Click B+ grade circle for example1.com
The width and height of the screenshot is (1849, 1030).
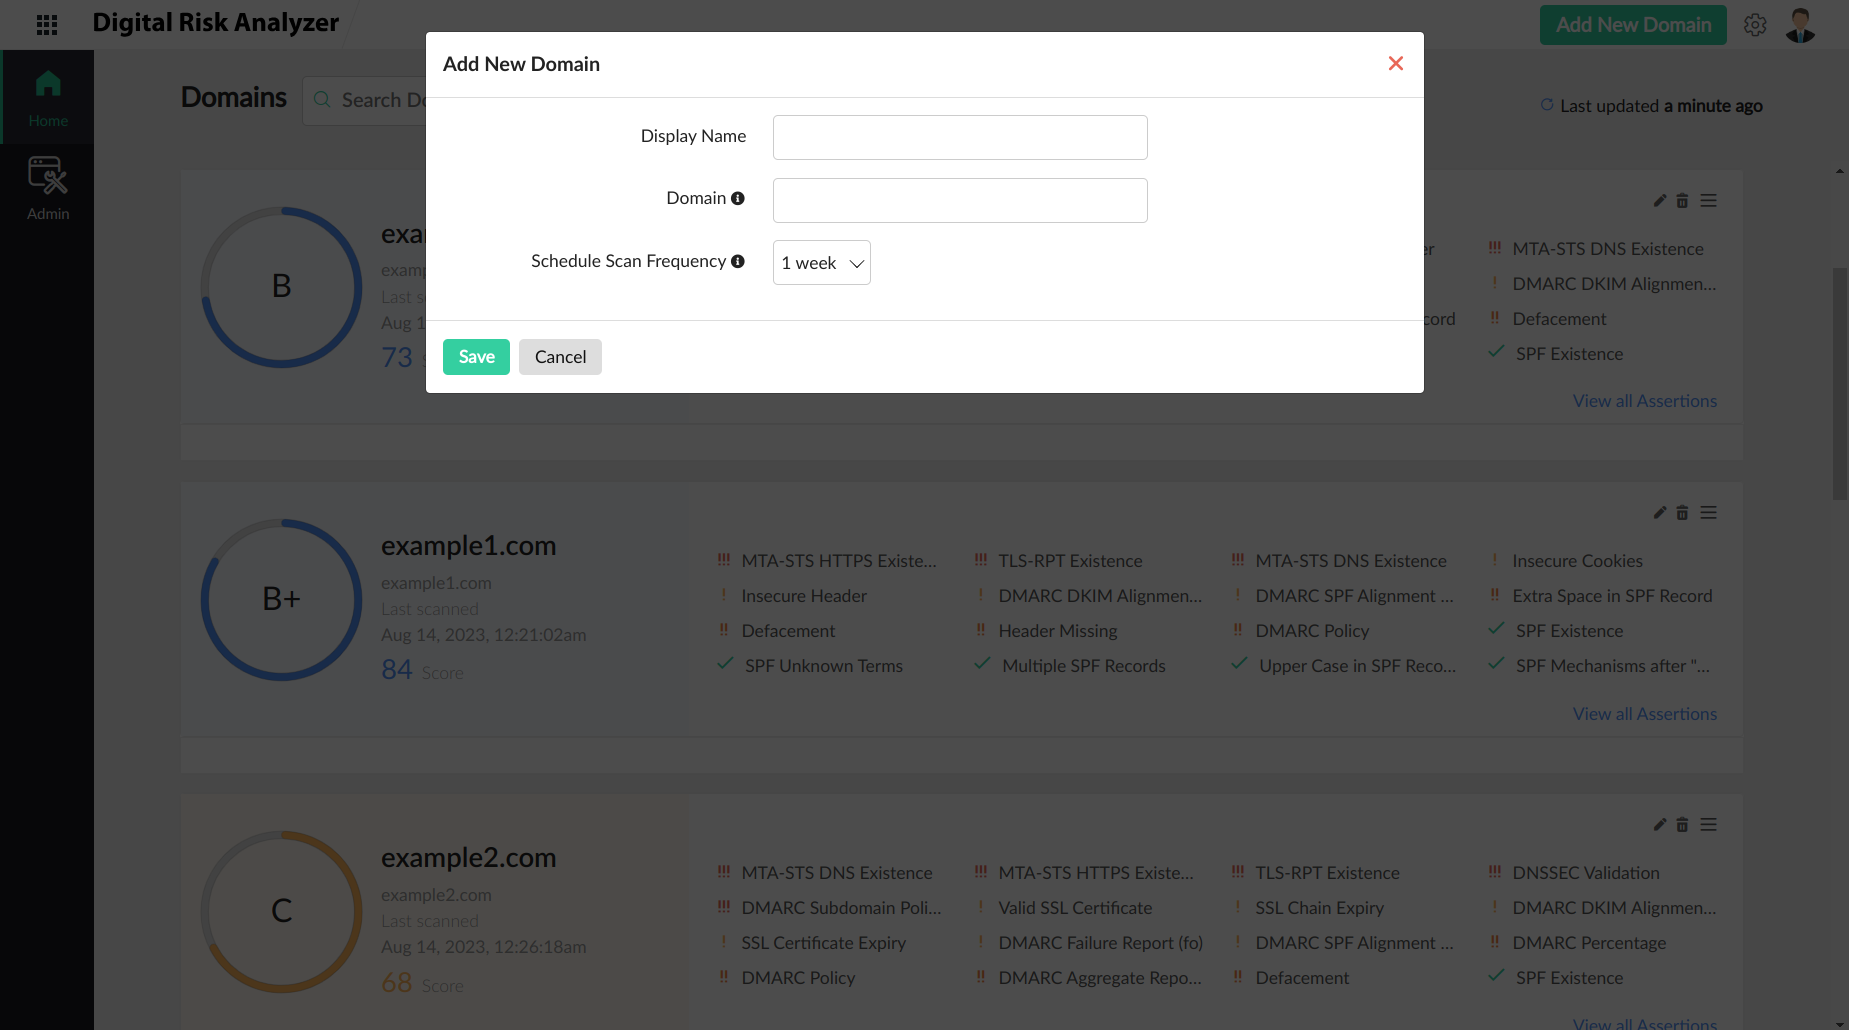282,599
